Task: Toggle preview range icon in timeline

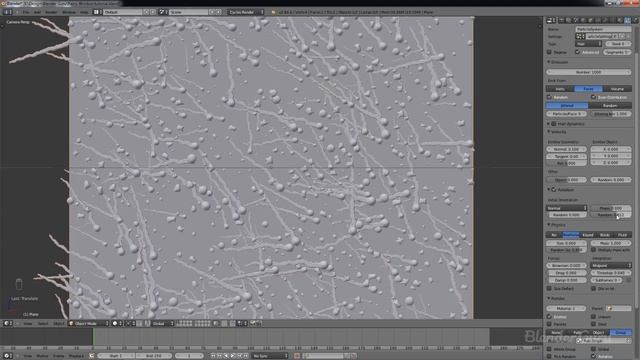Action: 91,356
